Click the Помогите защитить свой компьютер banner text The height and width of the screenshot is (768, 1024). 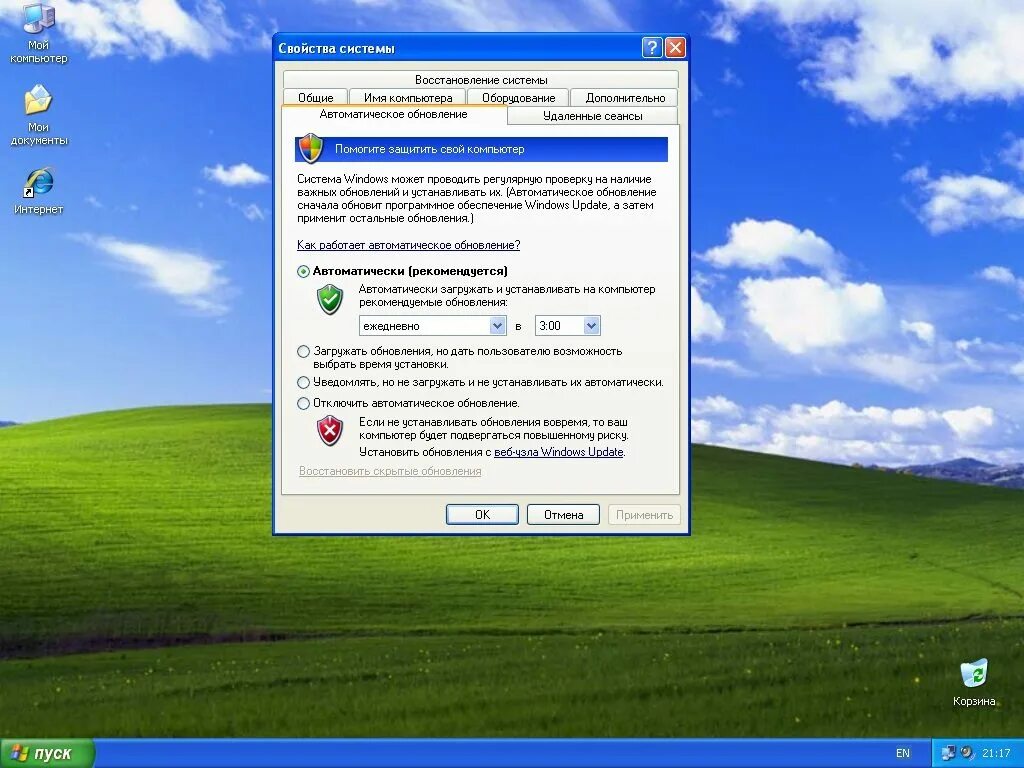coord(429,149)
